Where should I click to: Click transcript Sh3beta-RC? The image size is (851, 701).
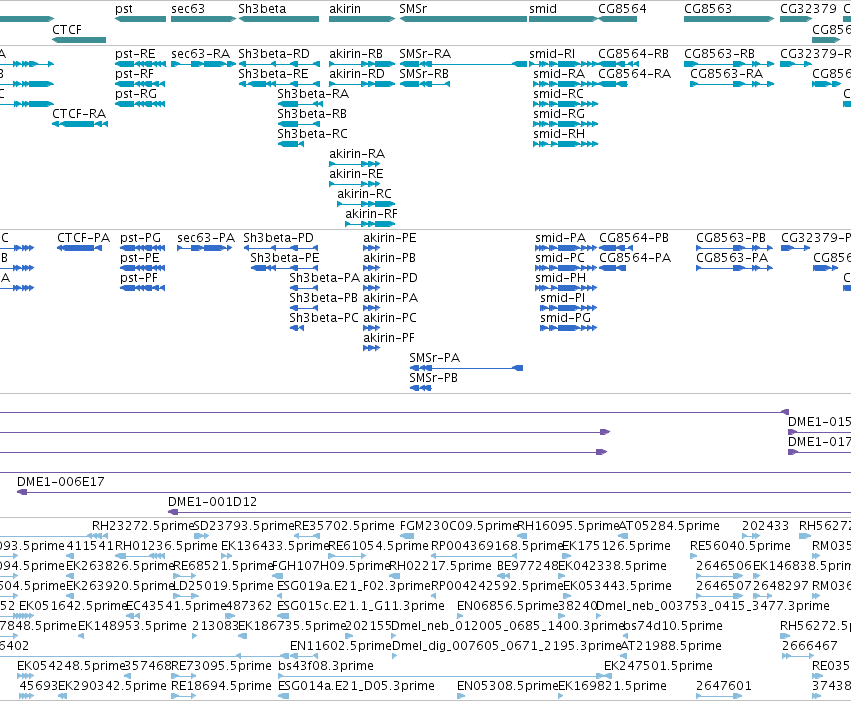(291, 144)
